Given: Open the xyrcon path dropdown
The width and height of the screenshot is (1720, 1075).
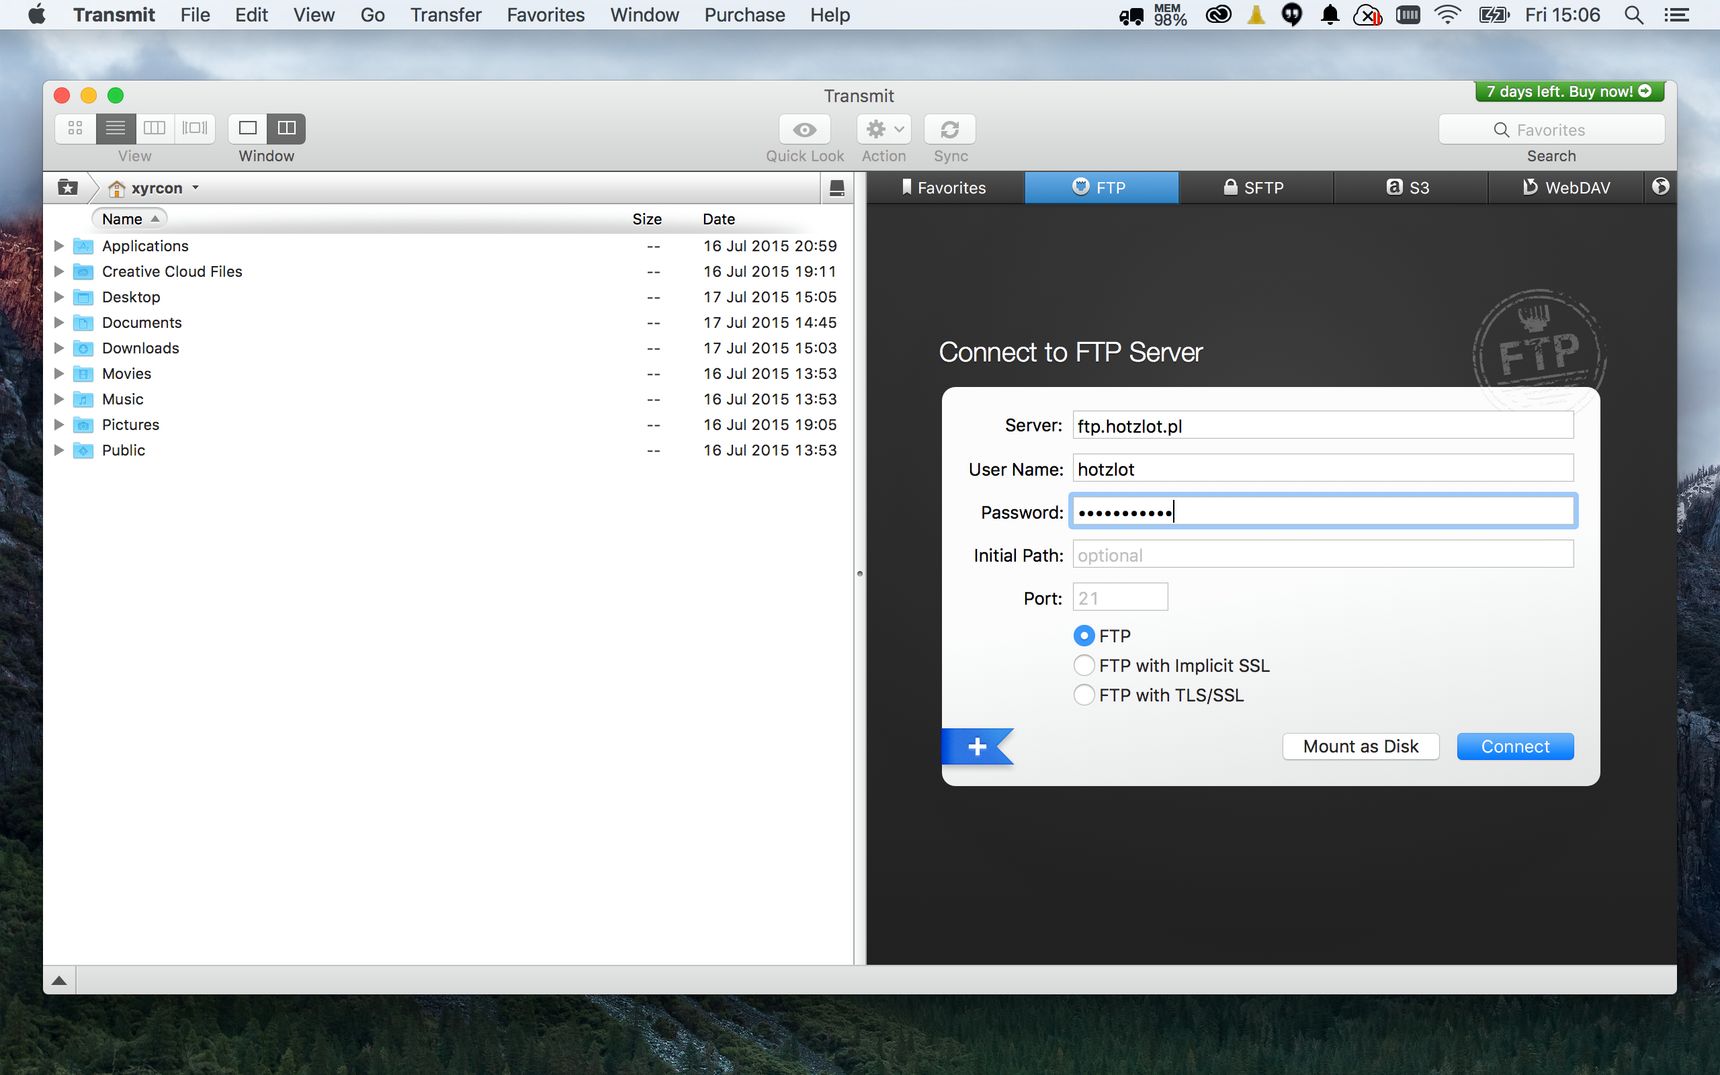Looking at the screenshot, I should [x=154, y=188].
